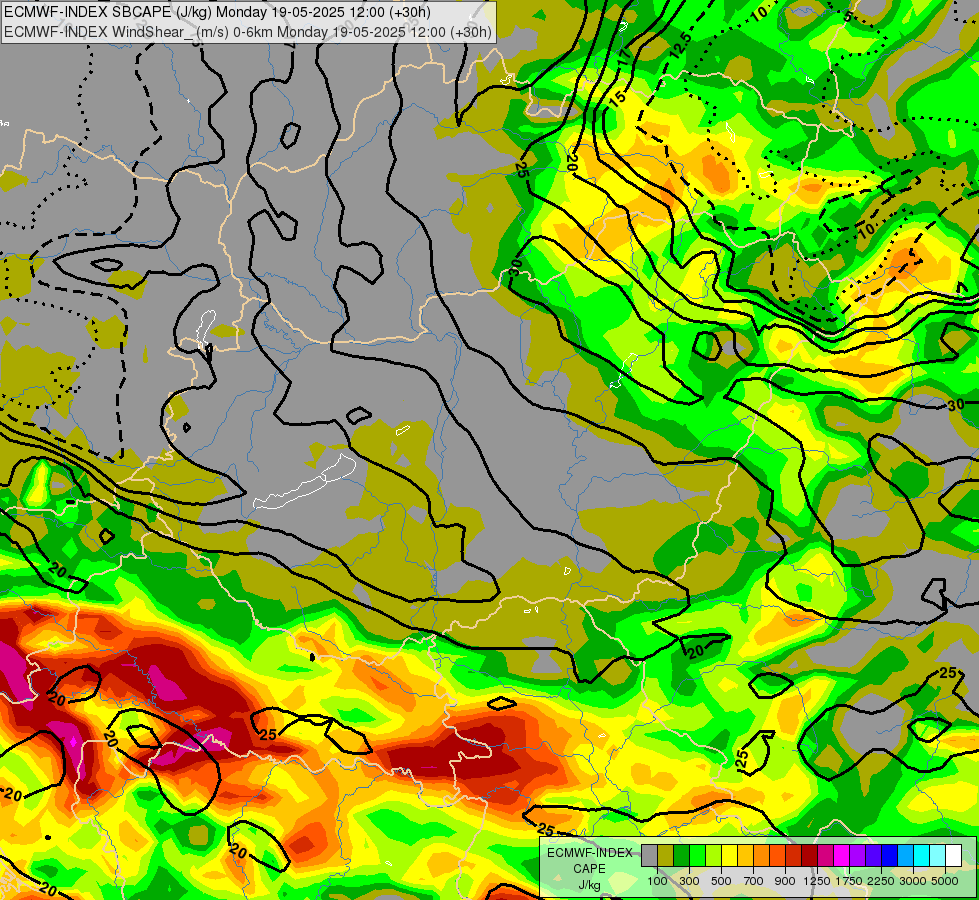Click the 'ECMWF-INDEX' text in the legend

click(x=590, y=853)
